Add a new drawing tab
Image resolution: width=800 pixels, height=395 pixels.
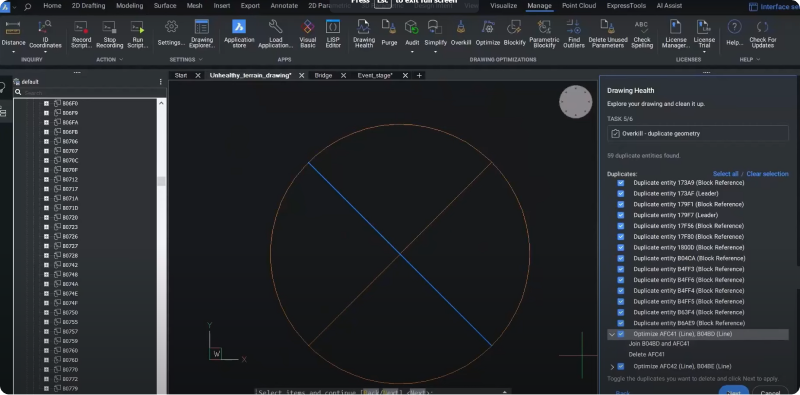[419, 76]
